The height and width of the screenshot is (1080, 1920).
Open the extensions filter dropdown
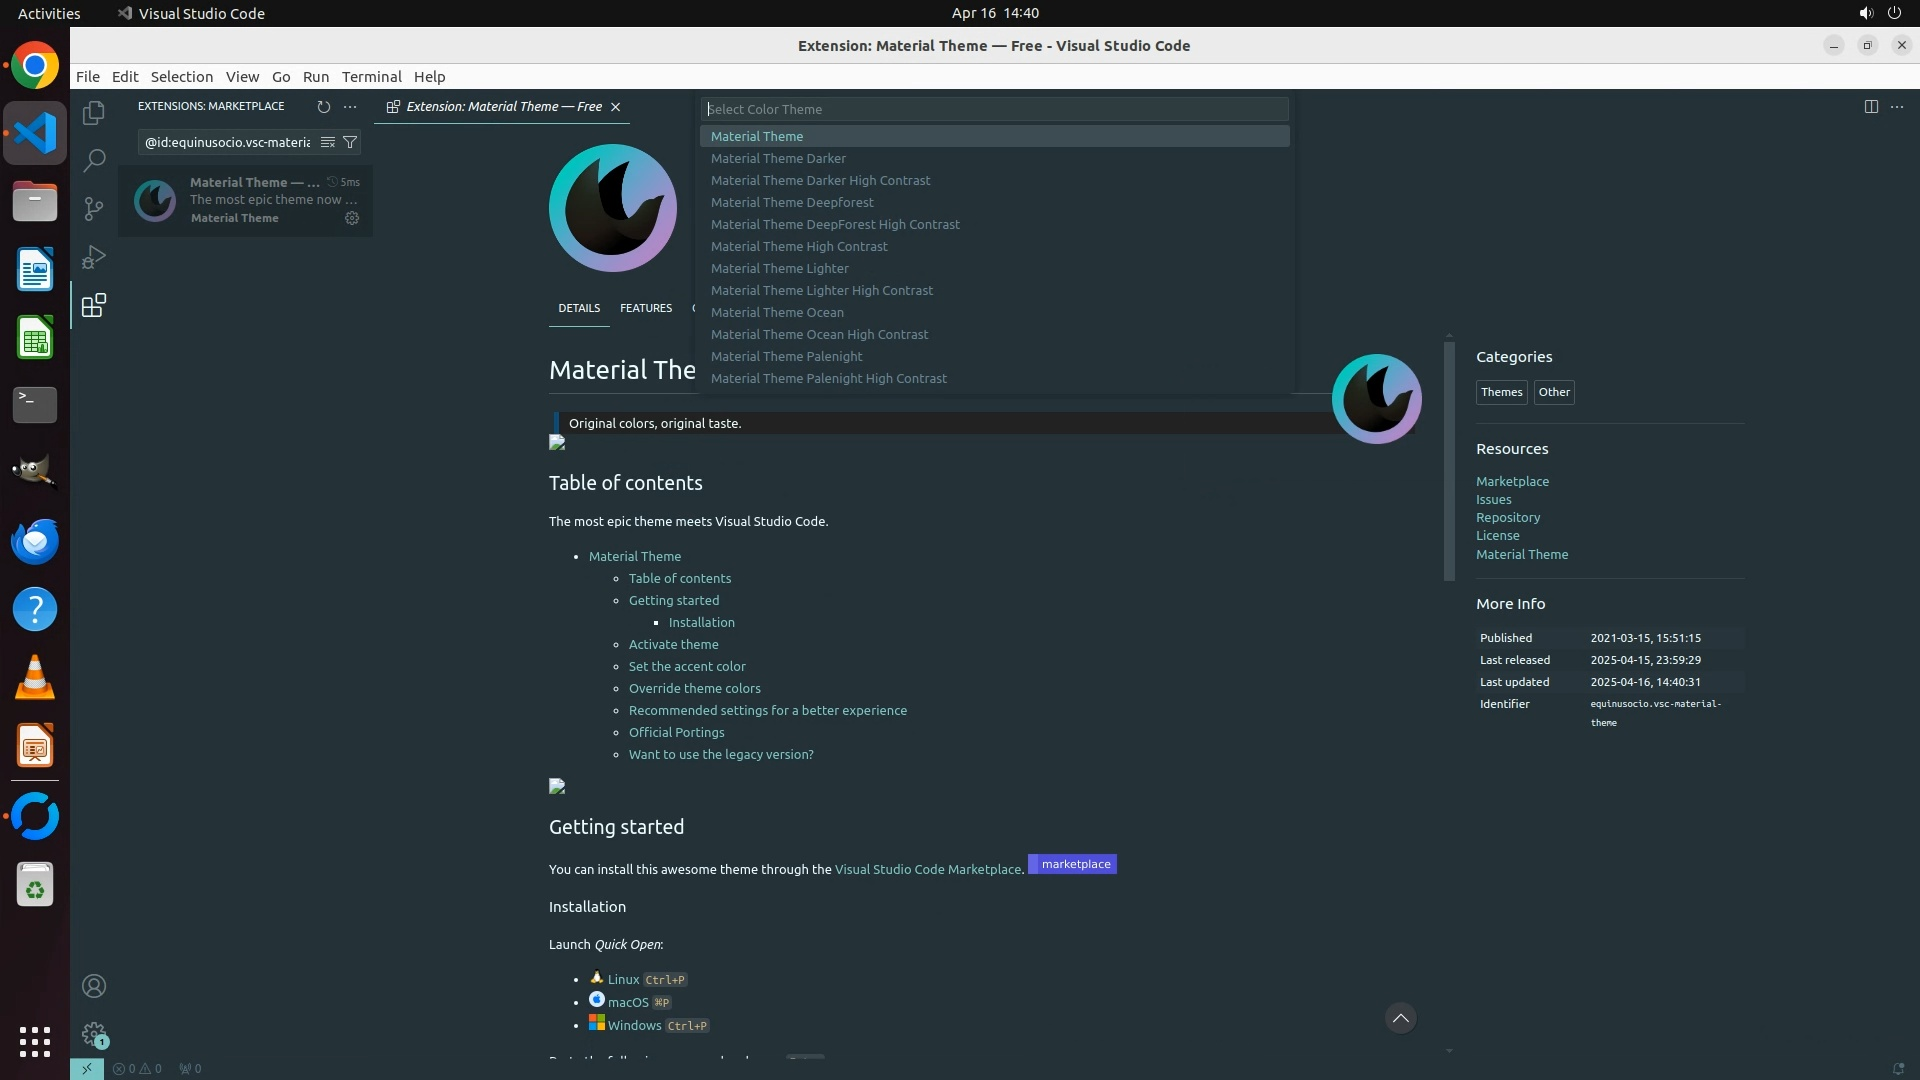click(350, 142)
